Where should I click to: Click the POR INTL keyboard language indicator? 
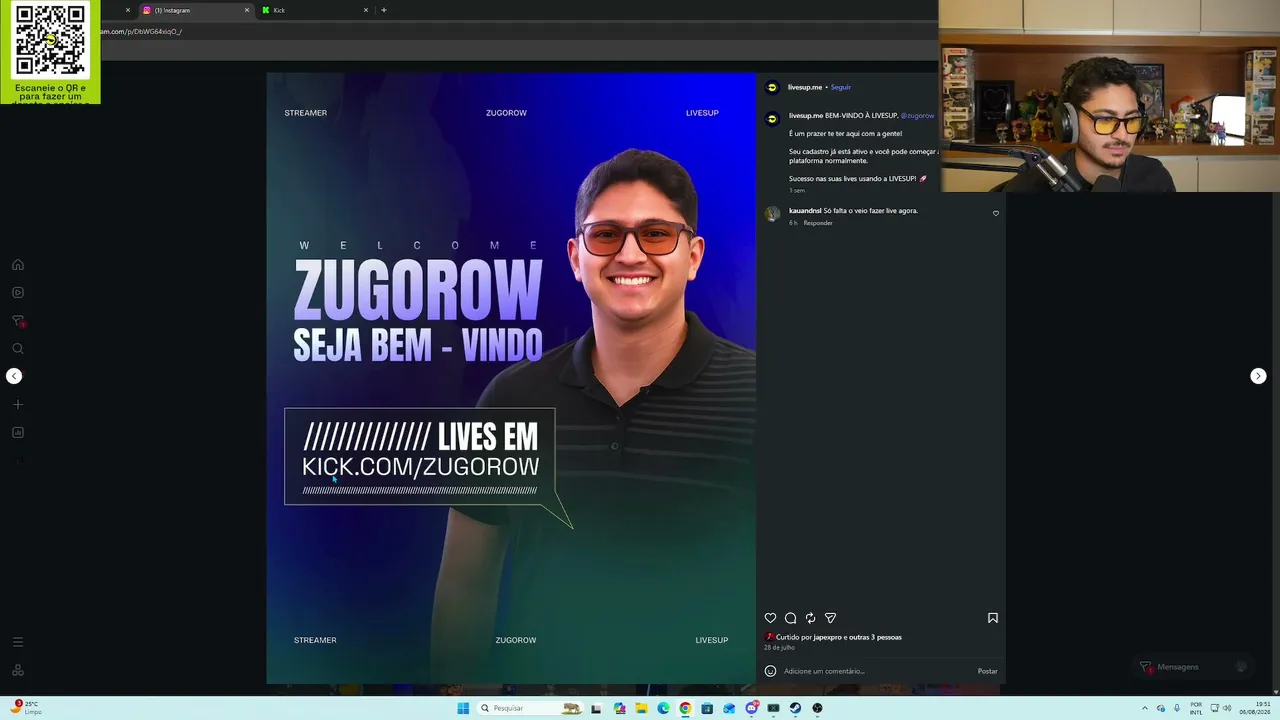coord(1196,708)
